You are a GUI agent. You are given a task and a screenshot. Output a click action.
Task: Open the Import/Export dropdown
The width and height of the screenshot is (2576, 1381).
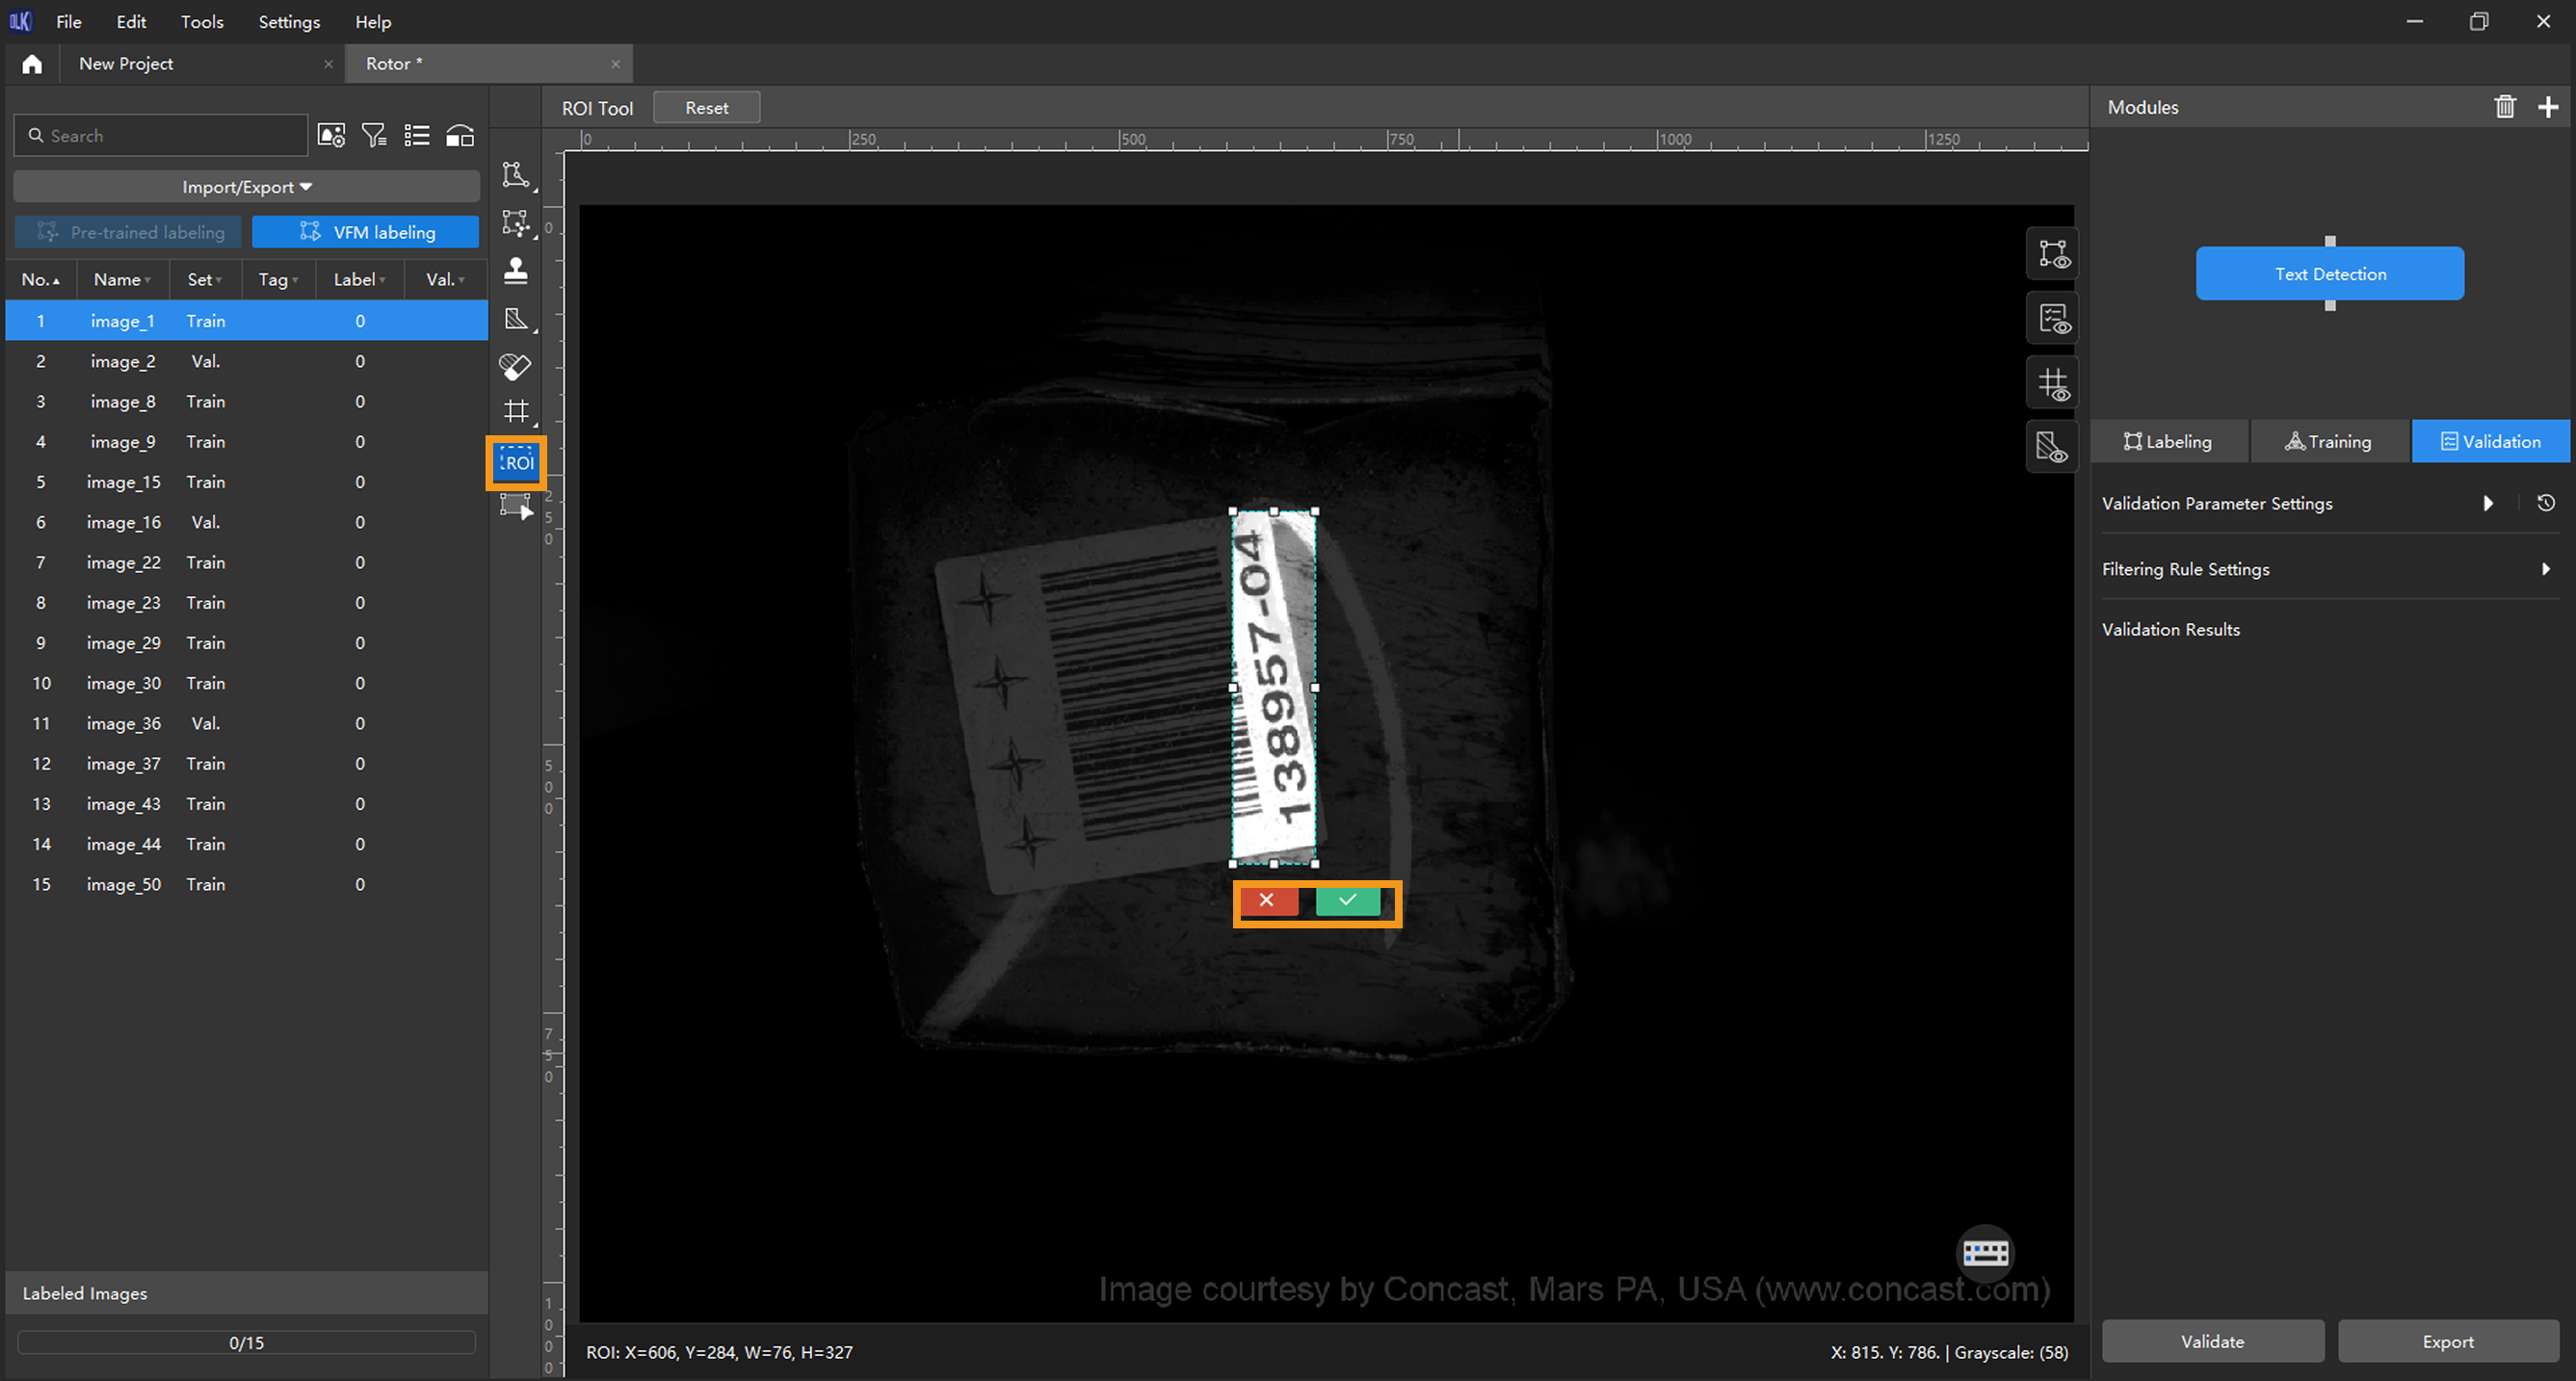[246, 187]
